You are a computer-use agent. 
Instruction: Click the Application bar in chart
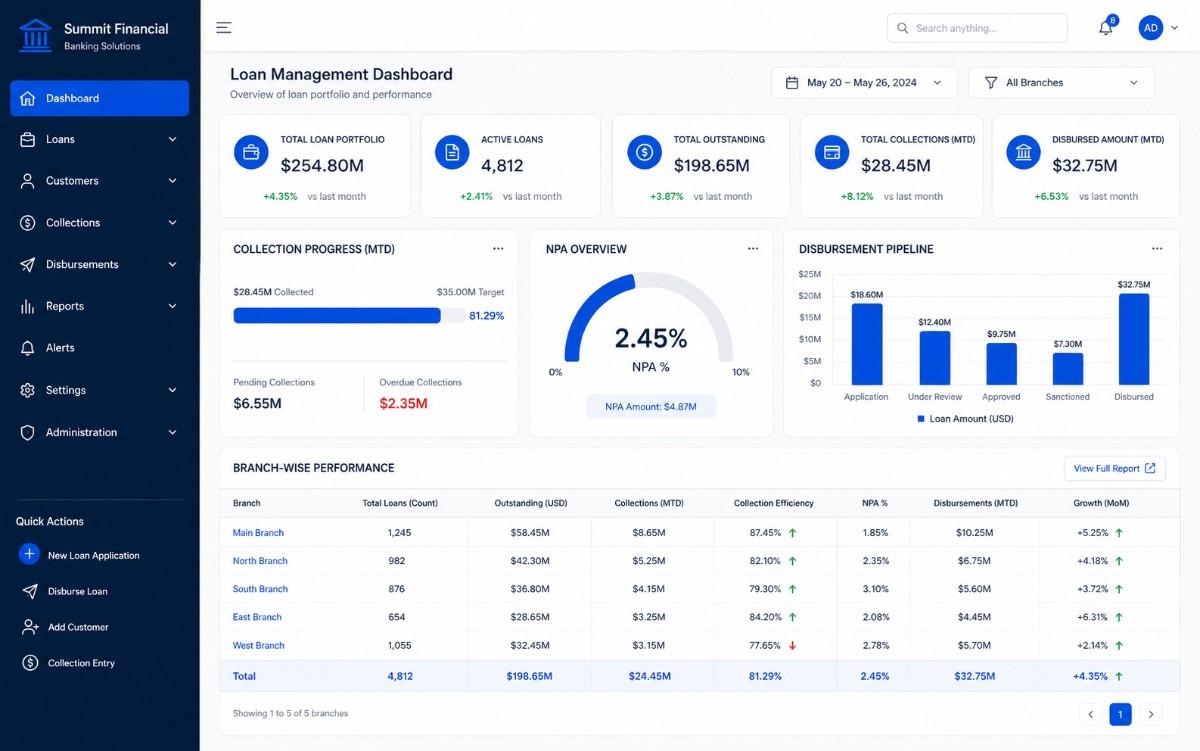[867, 344]
